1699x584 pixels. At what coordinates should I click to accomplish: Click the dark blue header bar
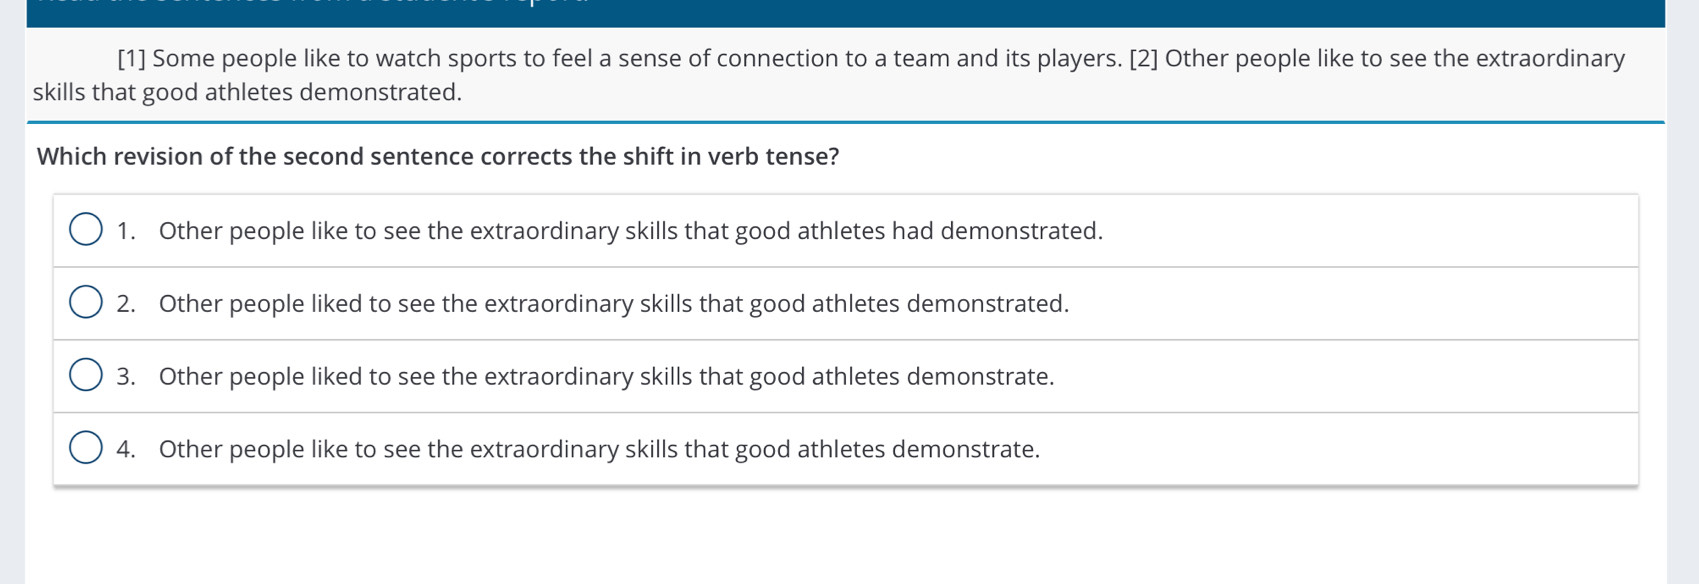click(x=845, y=13)
